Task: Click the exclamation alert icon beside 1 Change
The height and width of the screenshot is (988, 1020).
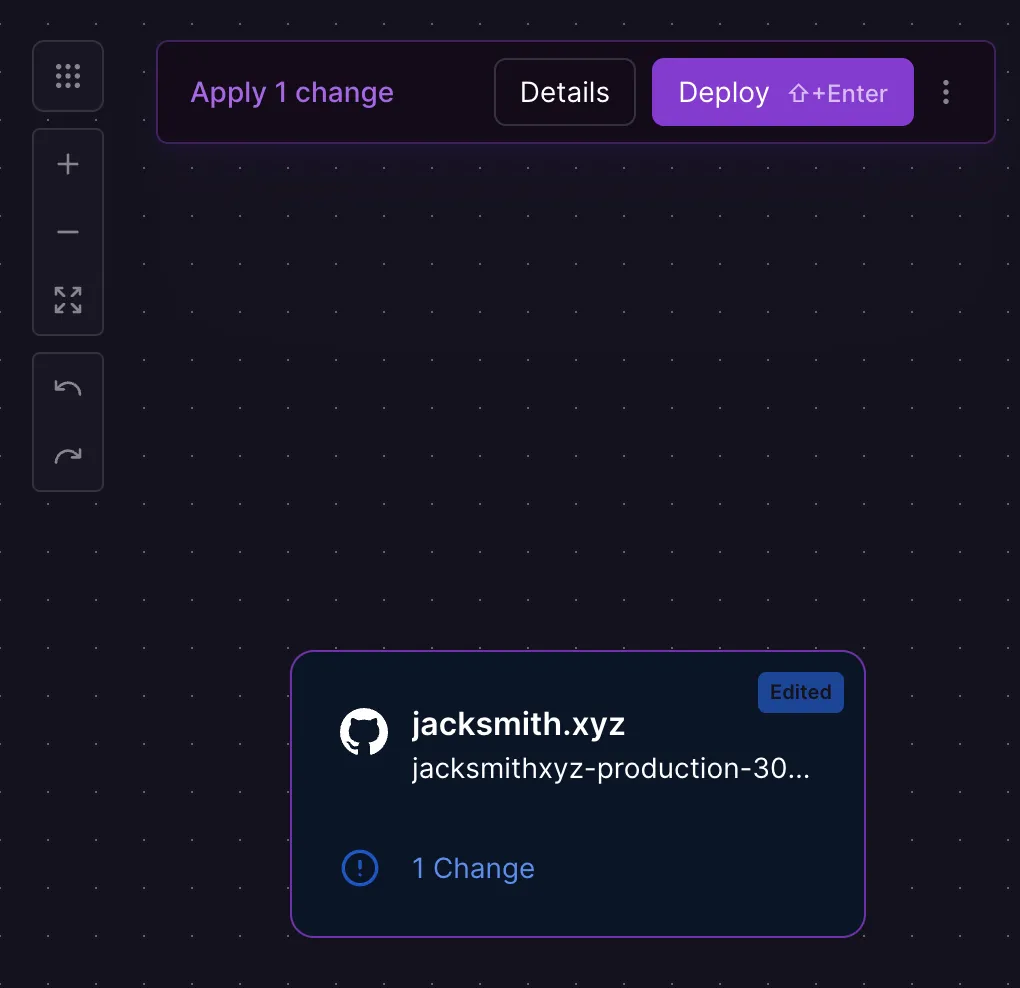Action: [x=360, y=868]
